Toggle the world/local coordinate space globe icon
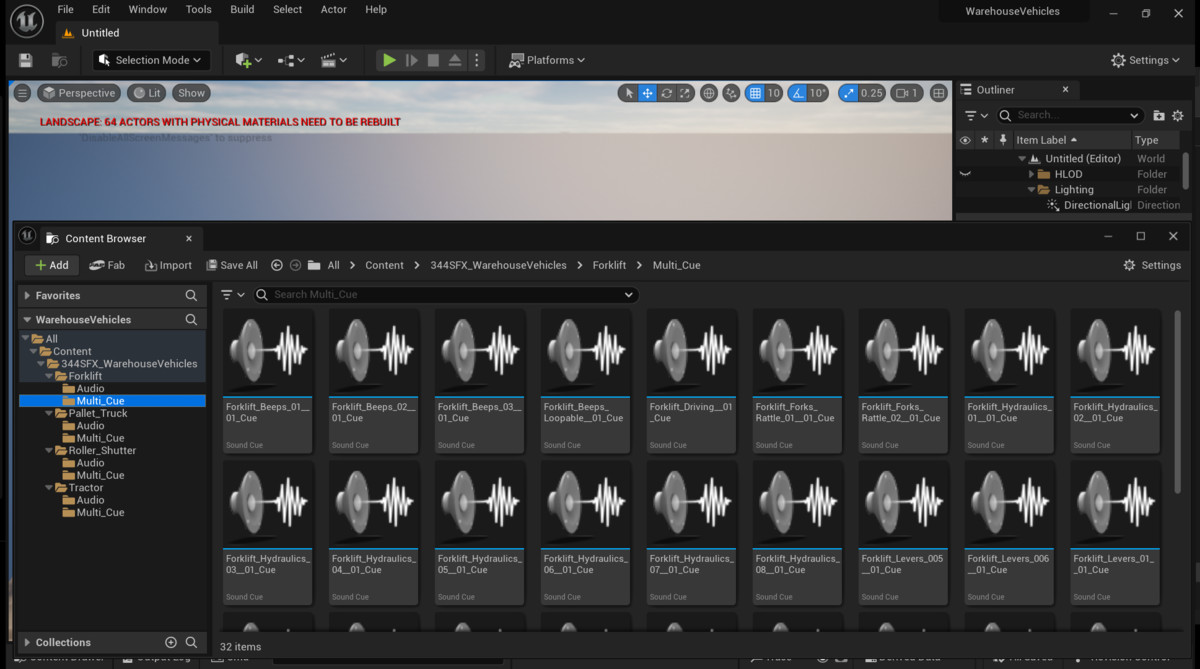This screenshot has height=669, width=1200. [x=709, y=93]
